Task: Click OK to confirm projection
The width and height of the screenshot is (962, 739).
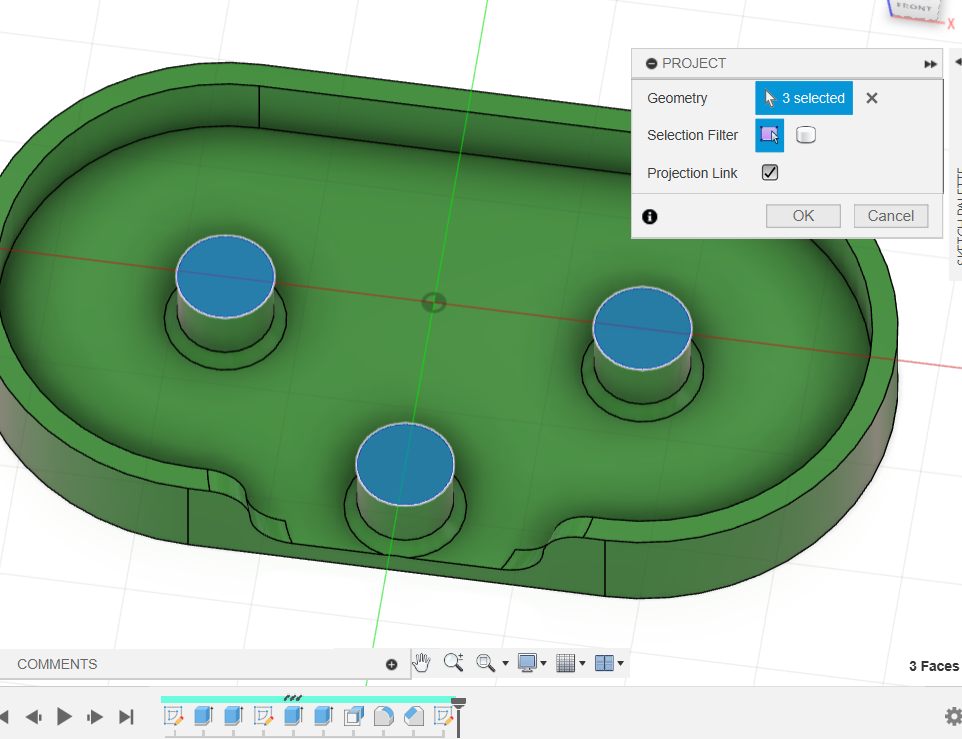Action: 803,216
